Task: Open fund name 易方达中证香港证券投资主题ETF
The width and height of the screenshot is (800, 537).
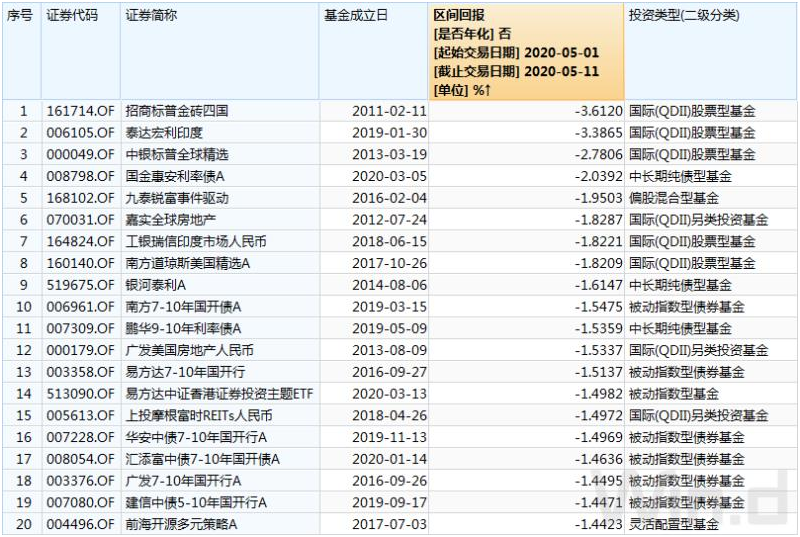Action: pyautogui.click(x=219, y=394)
